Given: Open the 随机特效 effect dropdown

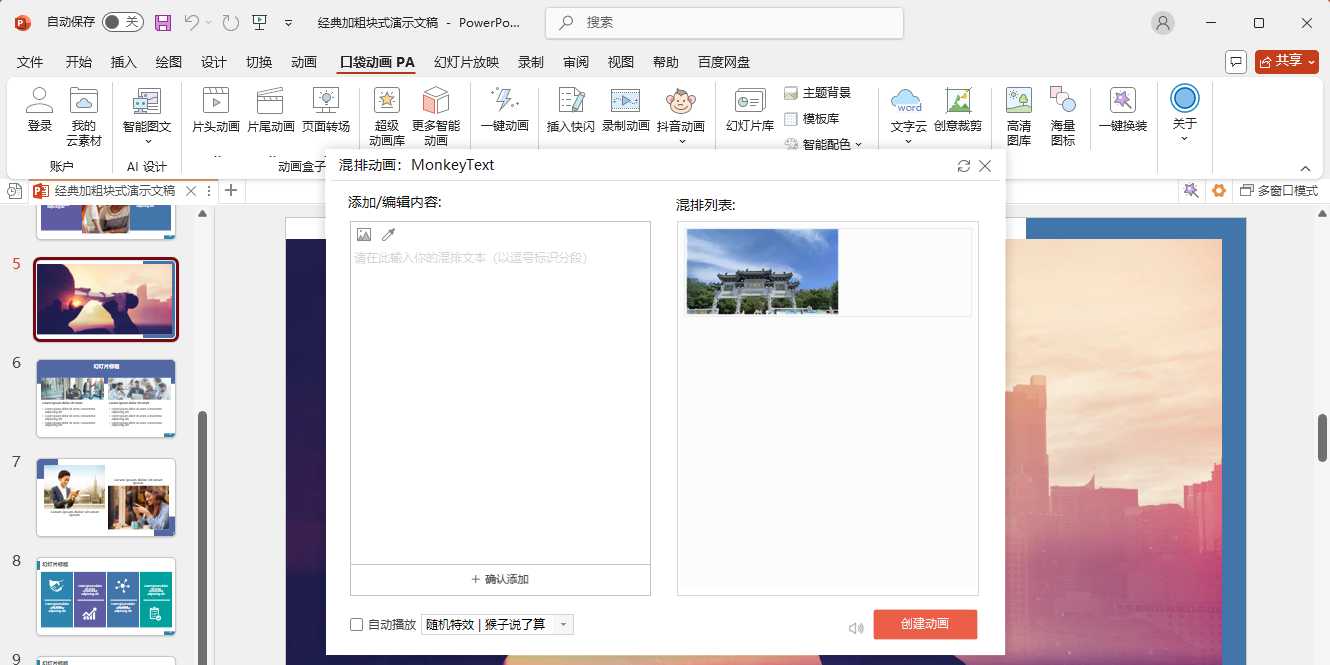Looking at the screenshot, I should [563, 625].
